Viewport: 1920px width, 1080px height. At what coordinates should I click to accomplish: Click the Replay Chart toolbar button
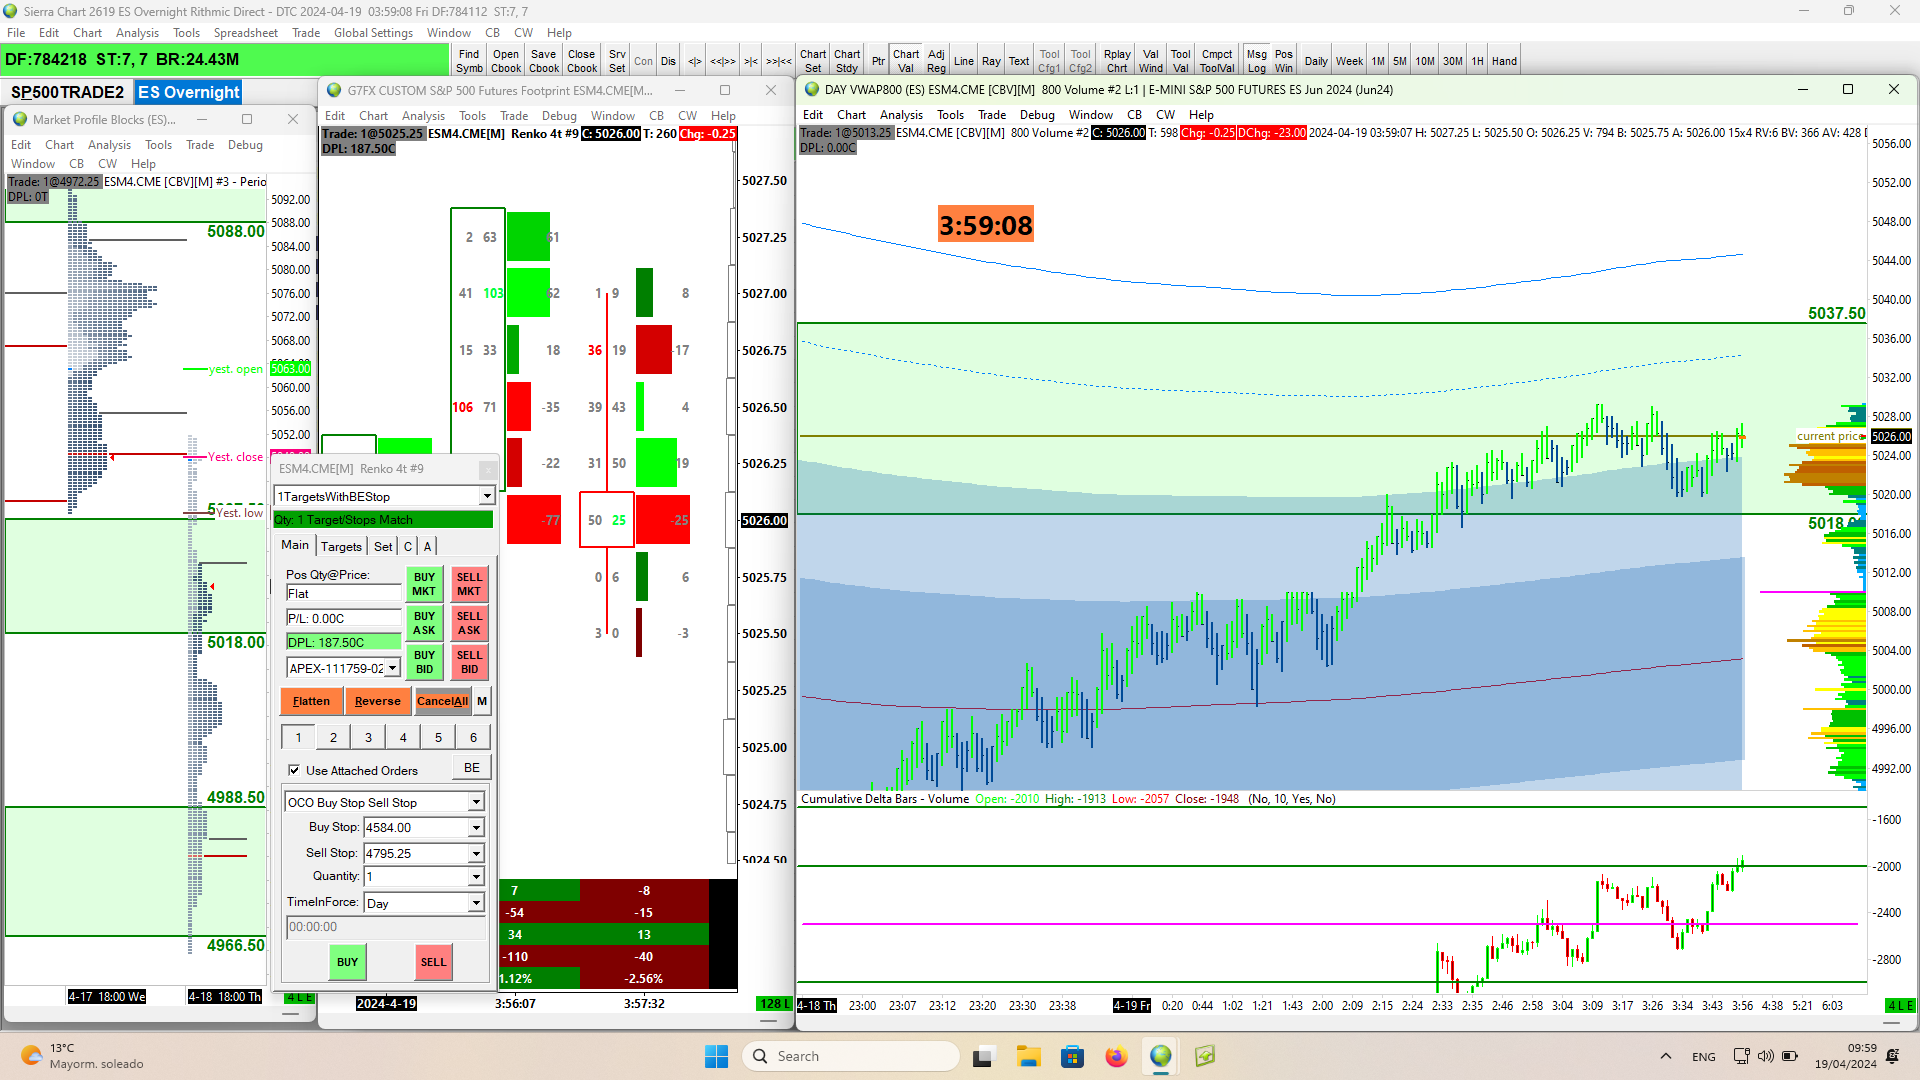pos(1117,61)
